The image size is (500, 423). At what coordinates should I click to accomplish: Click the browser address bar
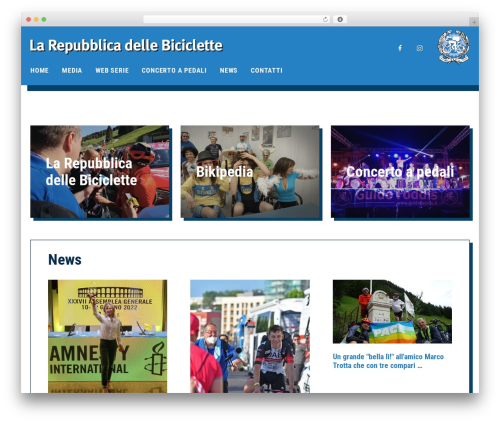237,19
